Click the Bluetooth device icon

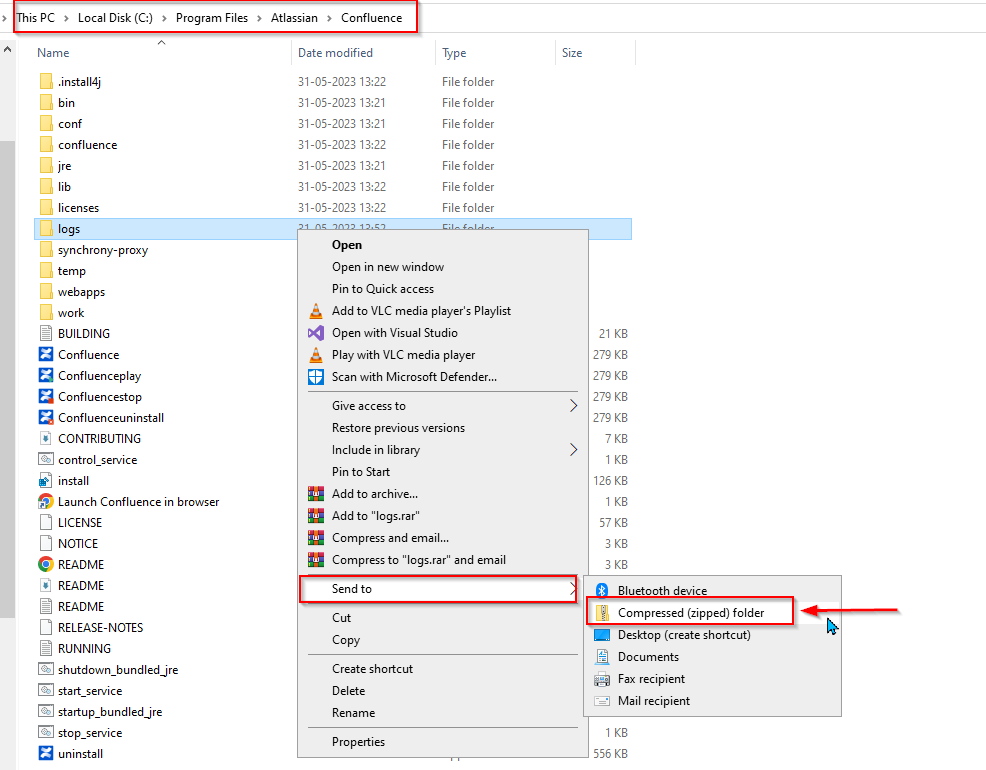click(x=602, y=590)
